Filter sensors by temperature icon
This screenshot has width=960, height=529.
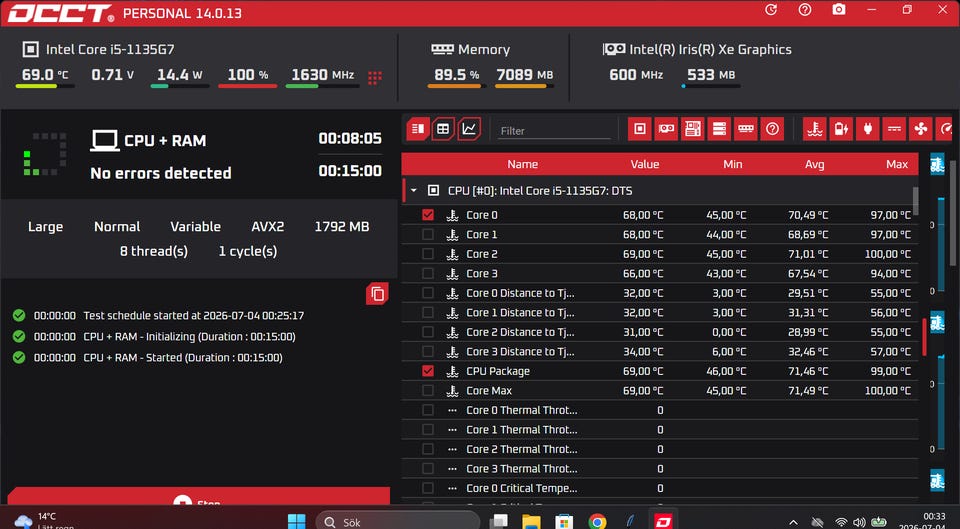[x=814, y=129]
